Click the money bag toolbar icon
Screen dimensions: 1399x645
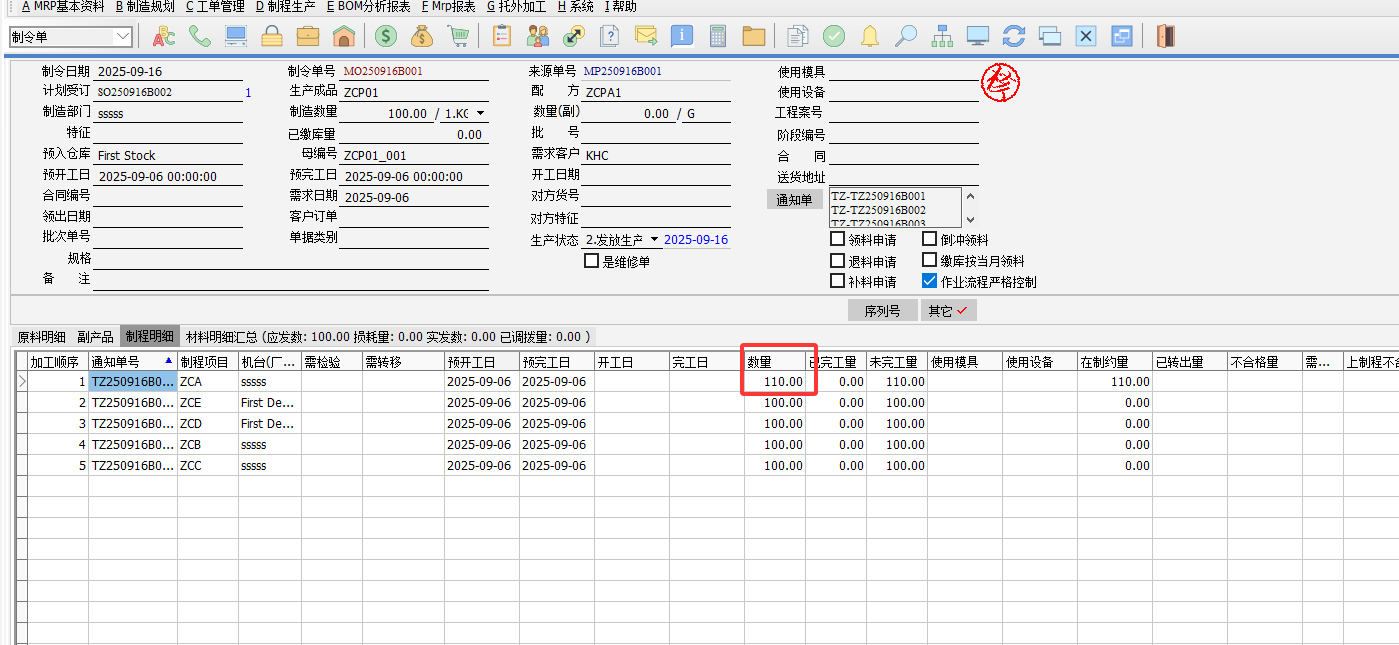click(x=422, y=37)
